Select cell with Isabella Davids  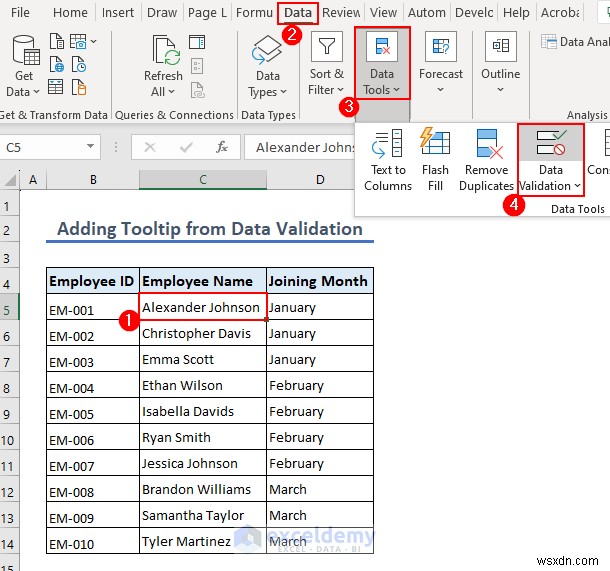coord(203,411)
